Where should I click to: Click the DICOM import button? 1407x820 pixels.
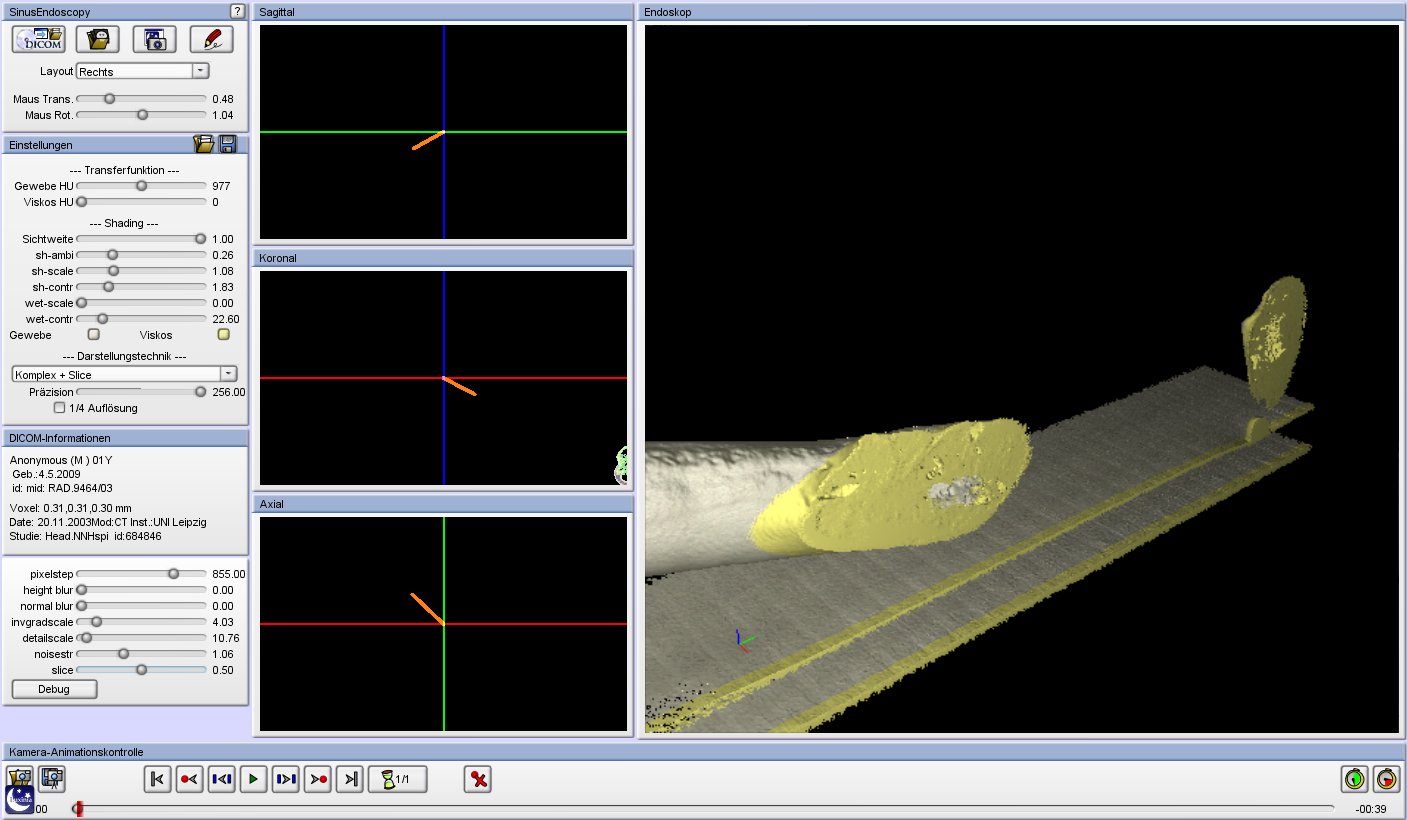38,39
